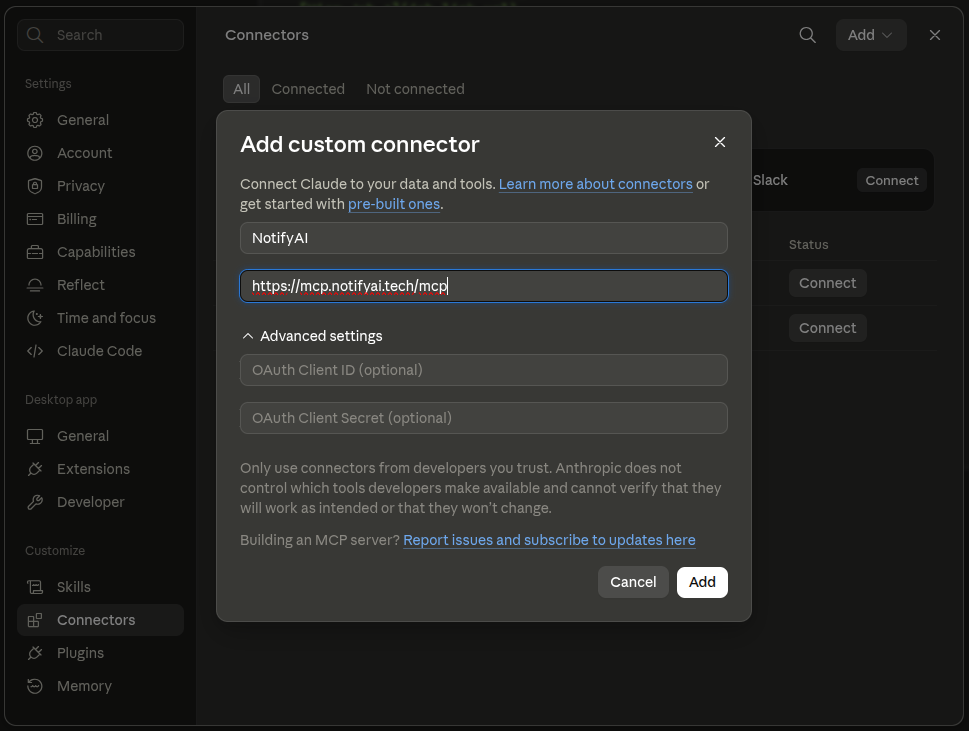
Task: Click the OAuth Client Secret field
Action: point(484,418)
